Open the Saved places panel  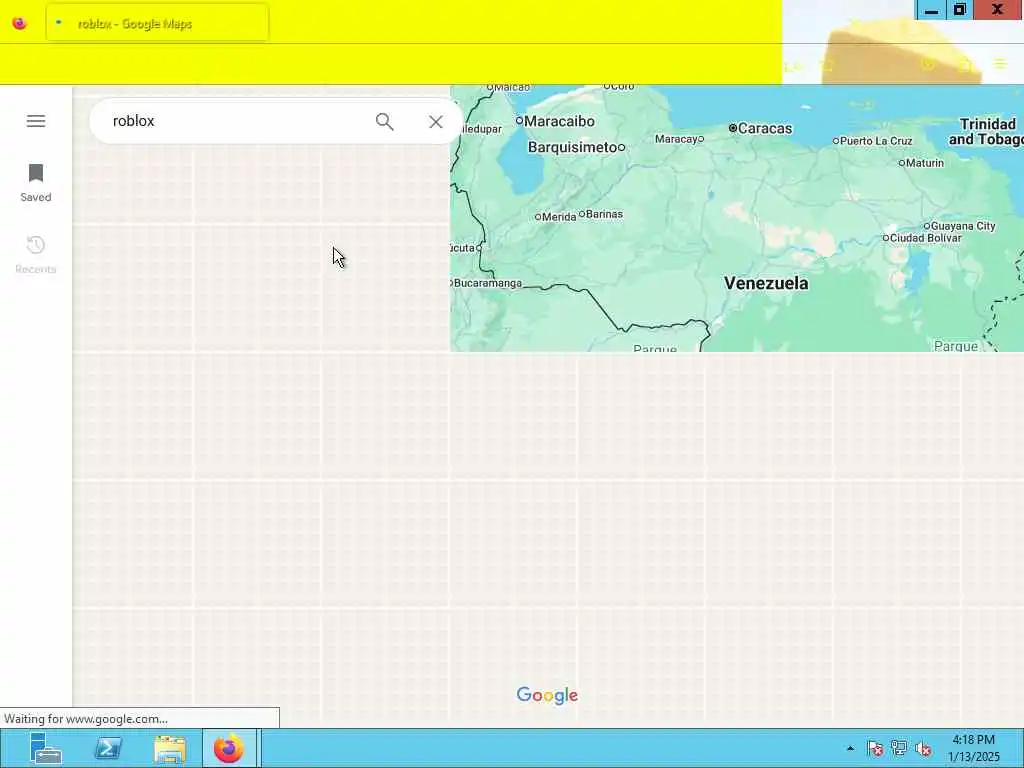pyautogui.click(x=36, y=183)
